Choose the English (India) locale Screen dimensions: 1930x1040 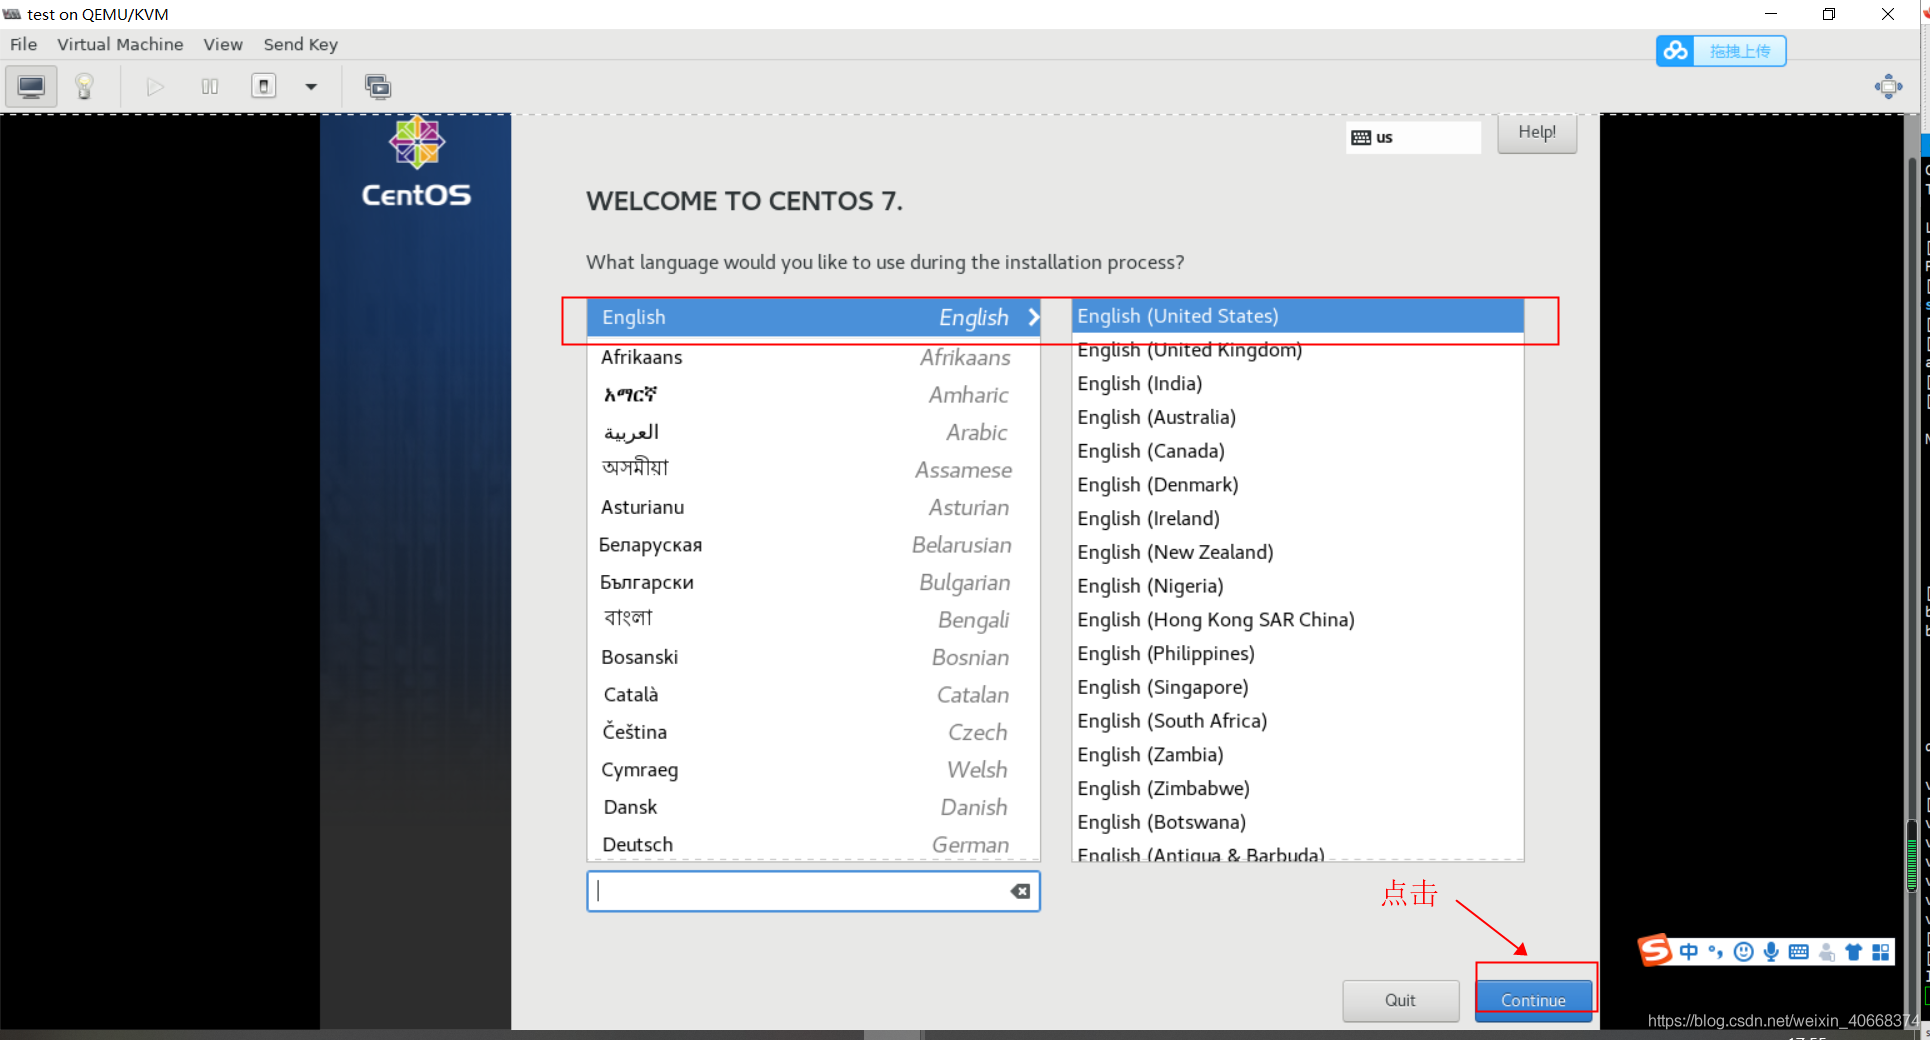1298,384
